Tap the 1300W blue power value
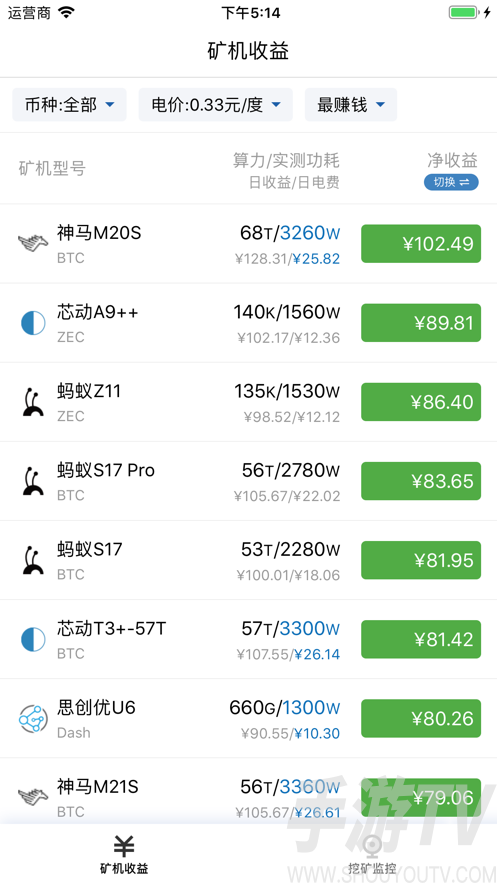497x883 pixels. 311,707
